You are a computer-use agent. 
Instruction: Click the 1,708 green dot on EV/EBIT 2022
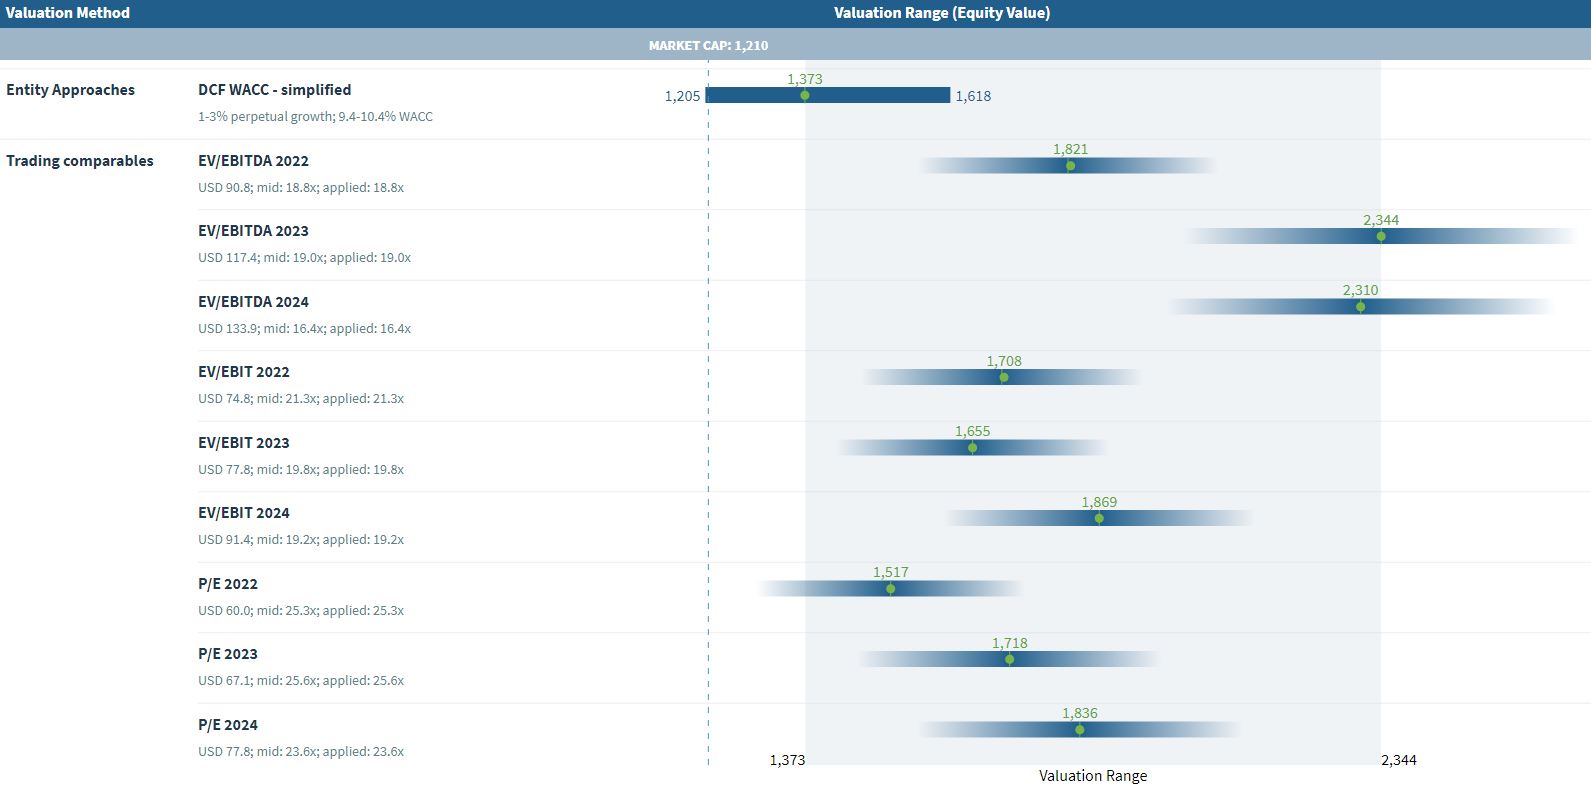coord(1004,378)
